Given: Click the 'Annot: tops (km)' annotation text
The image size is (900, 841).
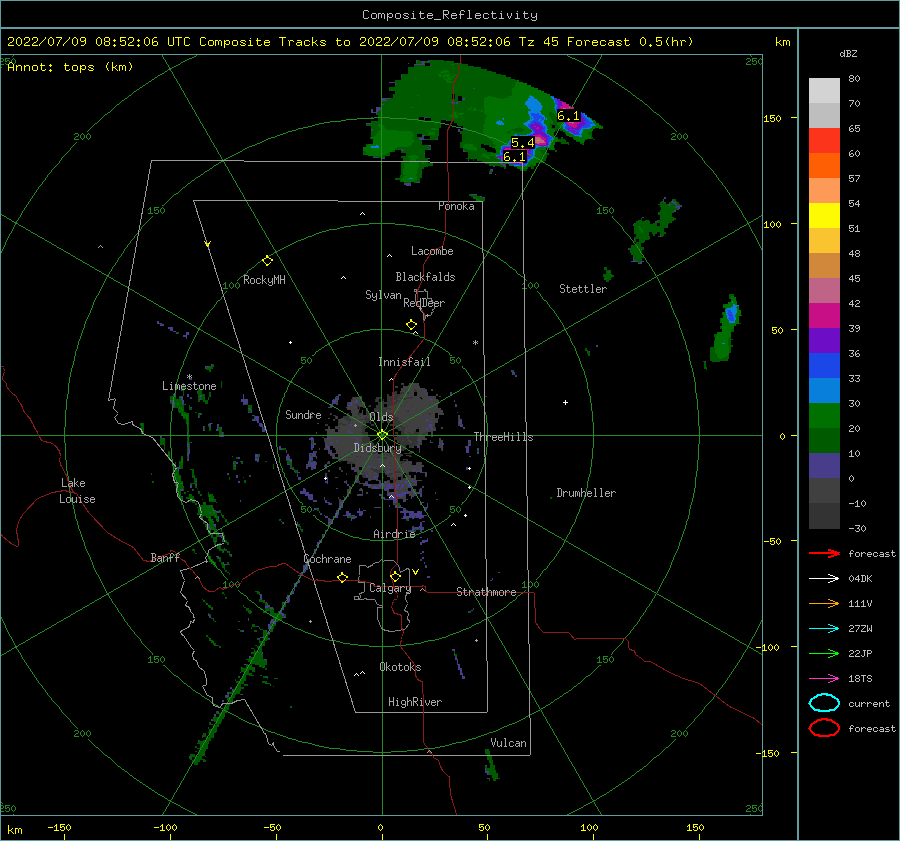Looking at the screenshot, I should [70, 67].
